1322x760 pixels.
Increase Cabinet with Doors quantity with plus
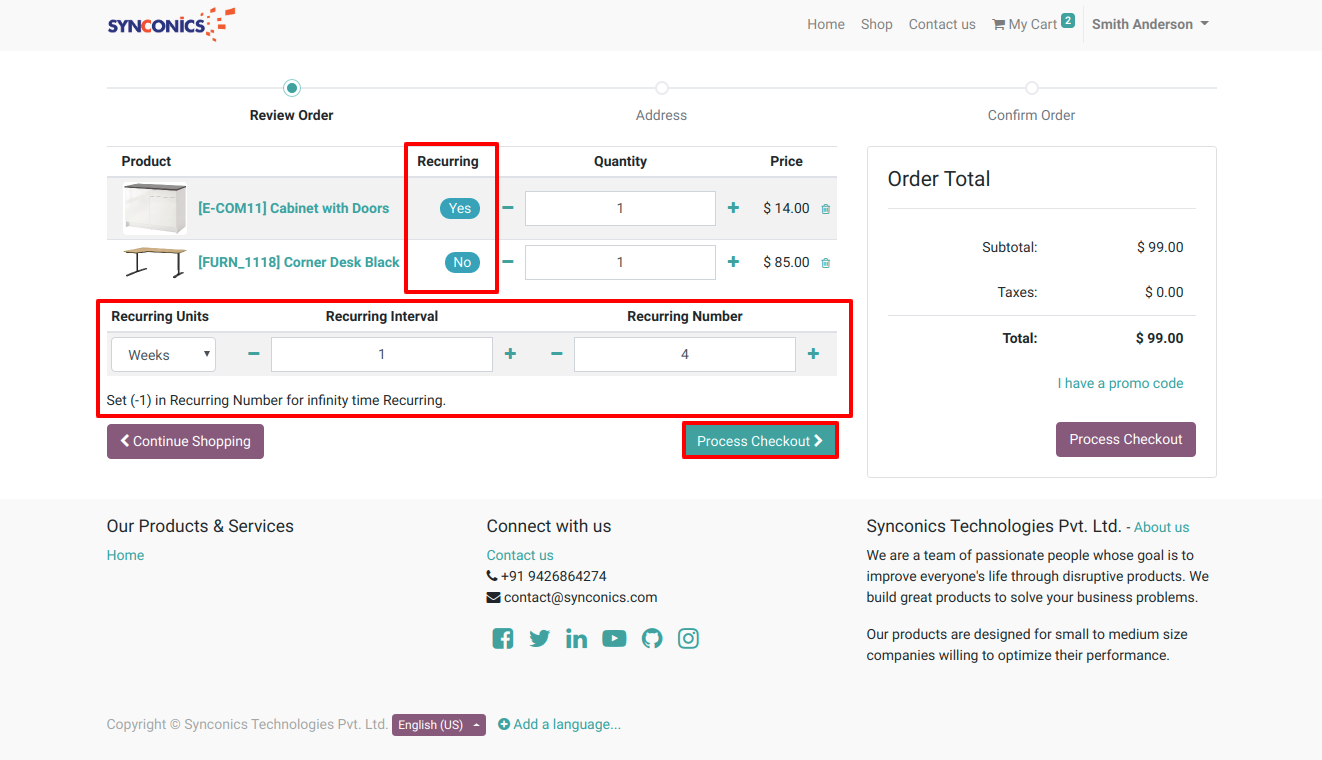tap(733, 208)
